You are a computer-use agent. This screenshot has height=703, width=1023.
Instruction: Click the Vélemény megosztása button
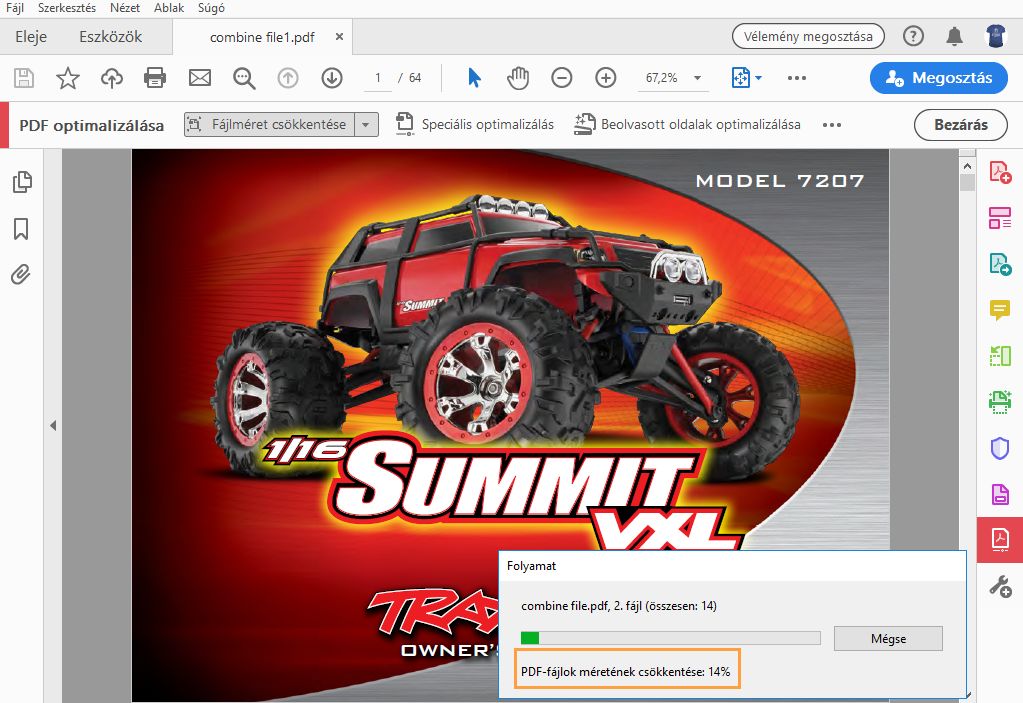pyautogui.click(x=808, y=37)
